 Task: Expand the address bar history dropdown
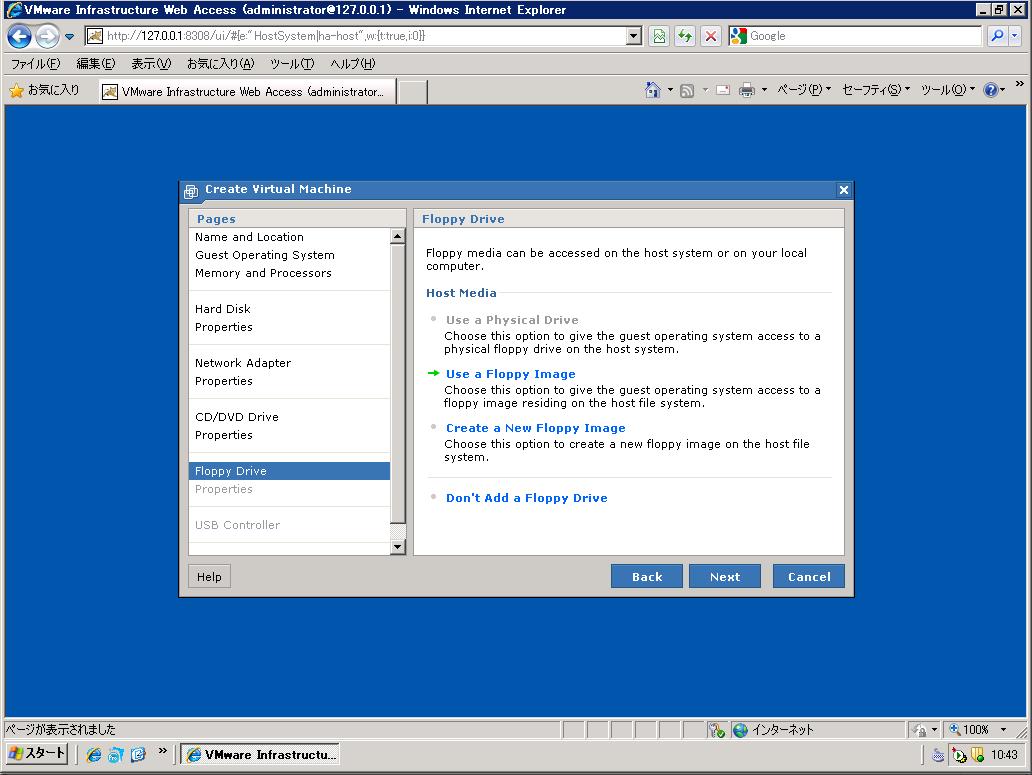click(634, 36)
